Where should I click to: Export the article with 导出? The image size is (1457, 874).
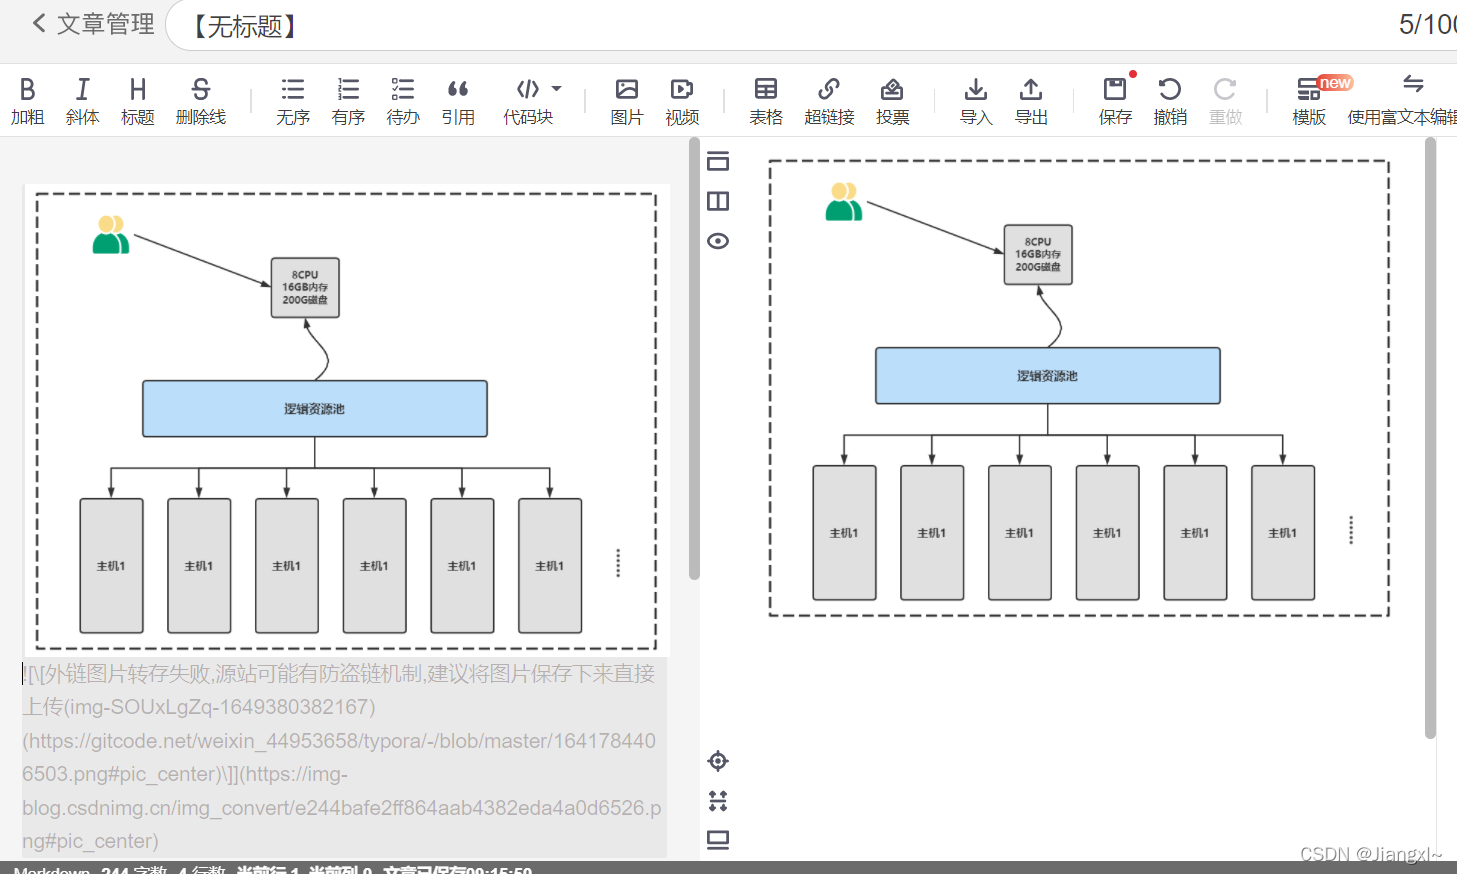coord(1031,102)
